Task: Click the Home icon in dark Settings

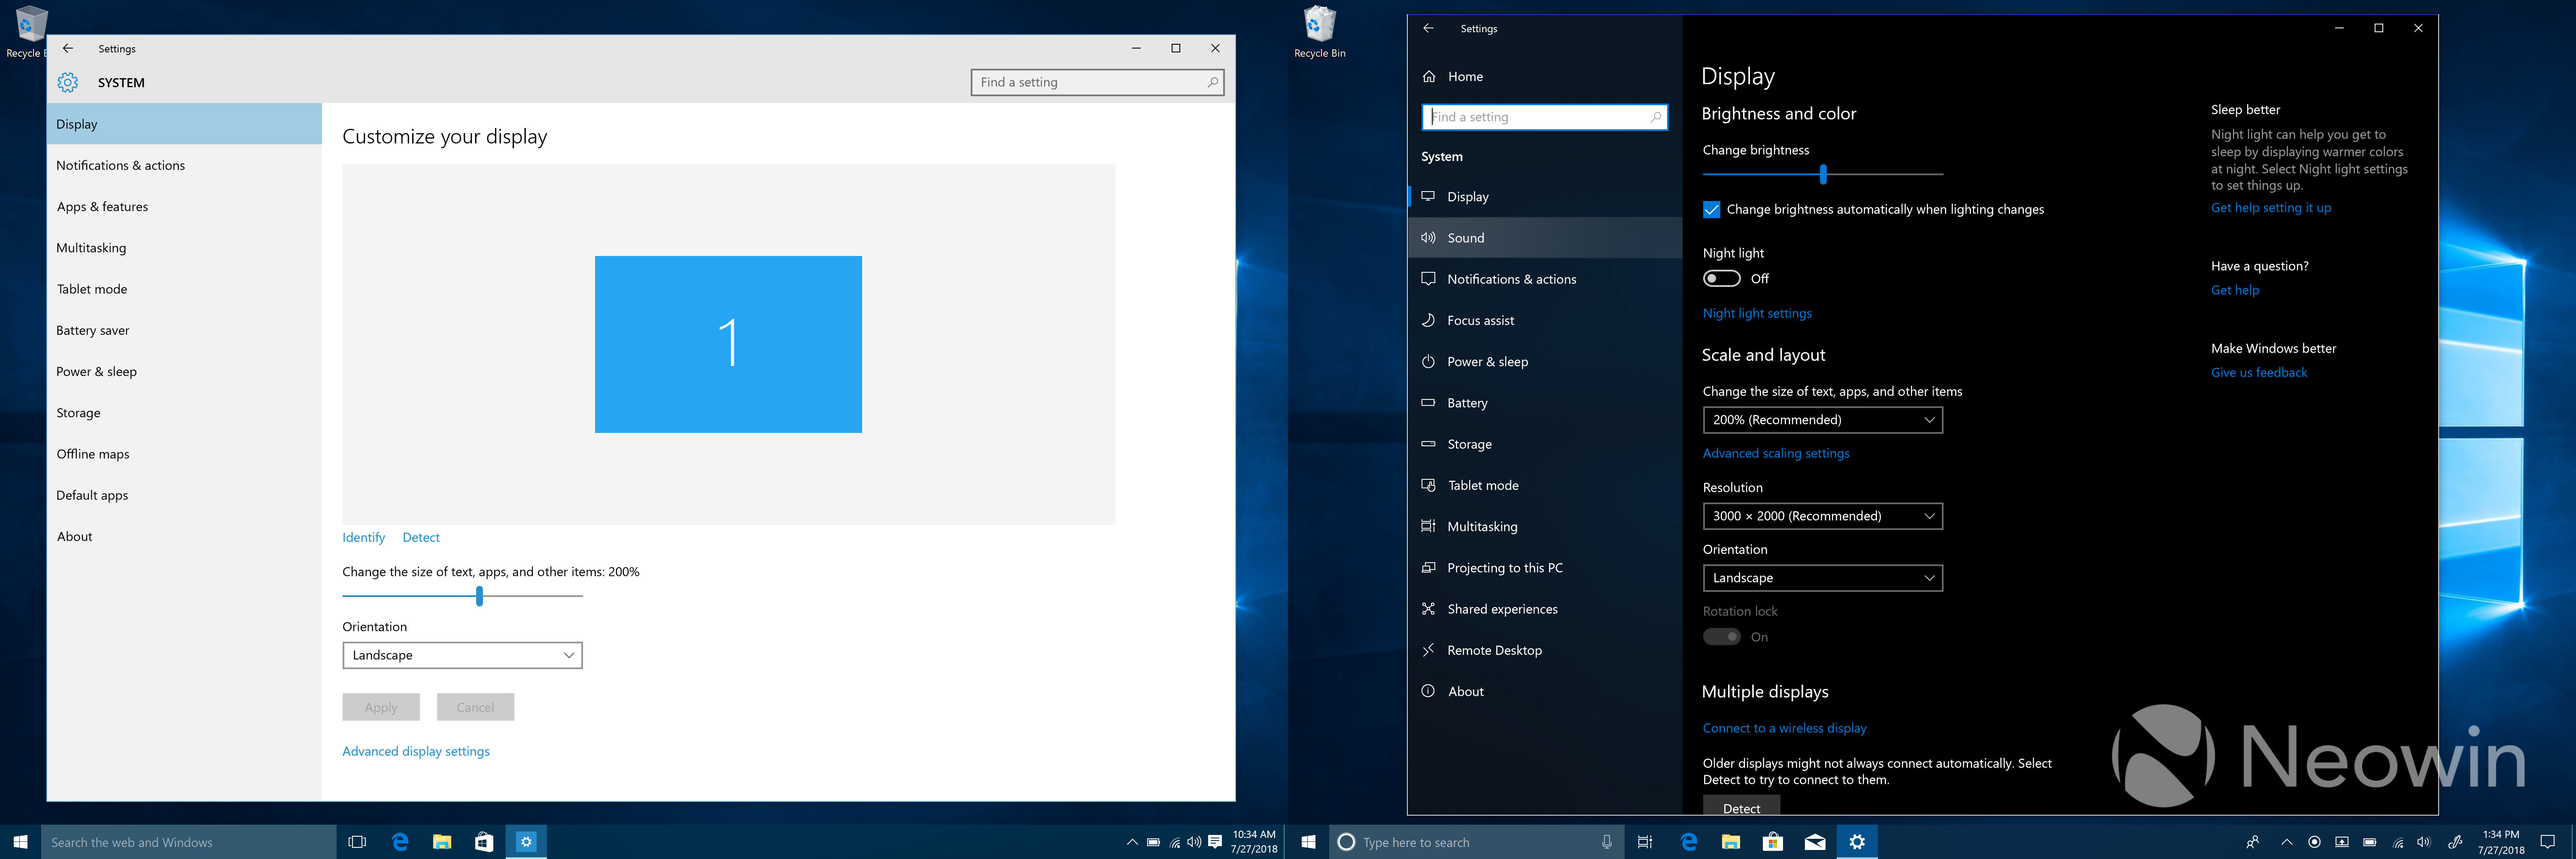Action: tap(1429, 76)
